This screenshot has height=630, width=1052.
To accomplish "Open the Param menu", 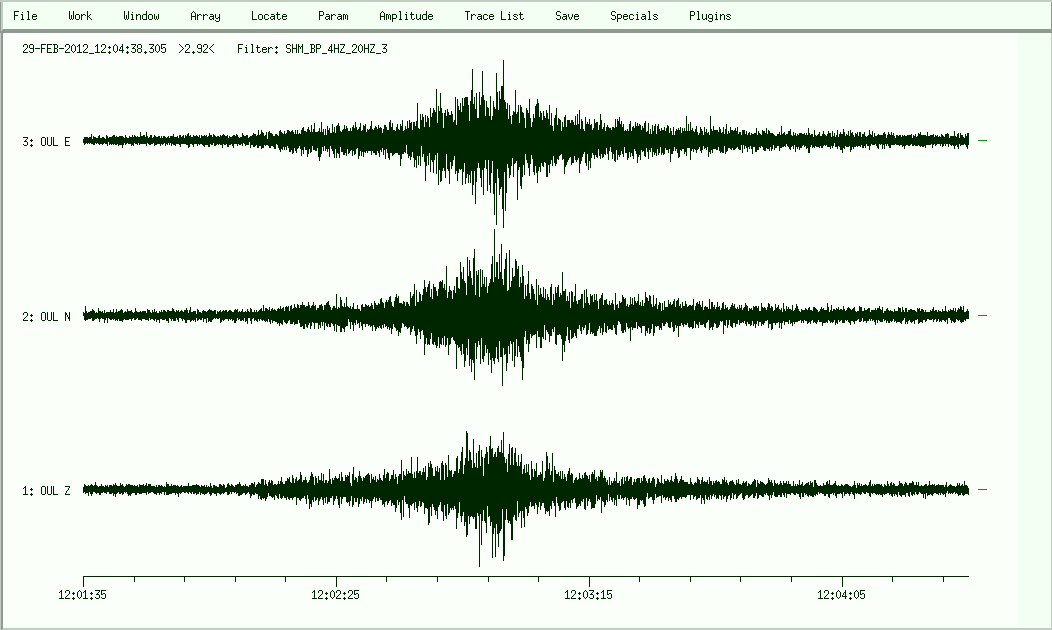I will 333,16.
